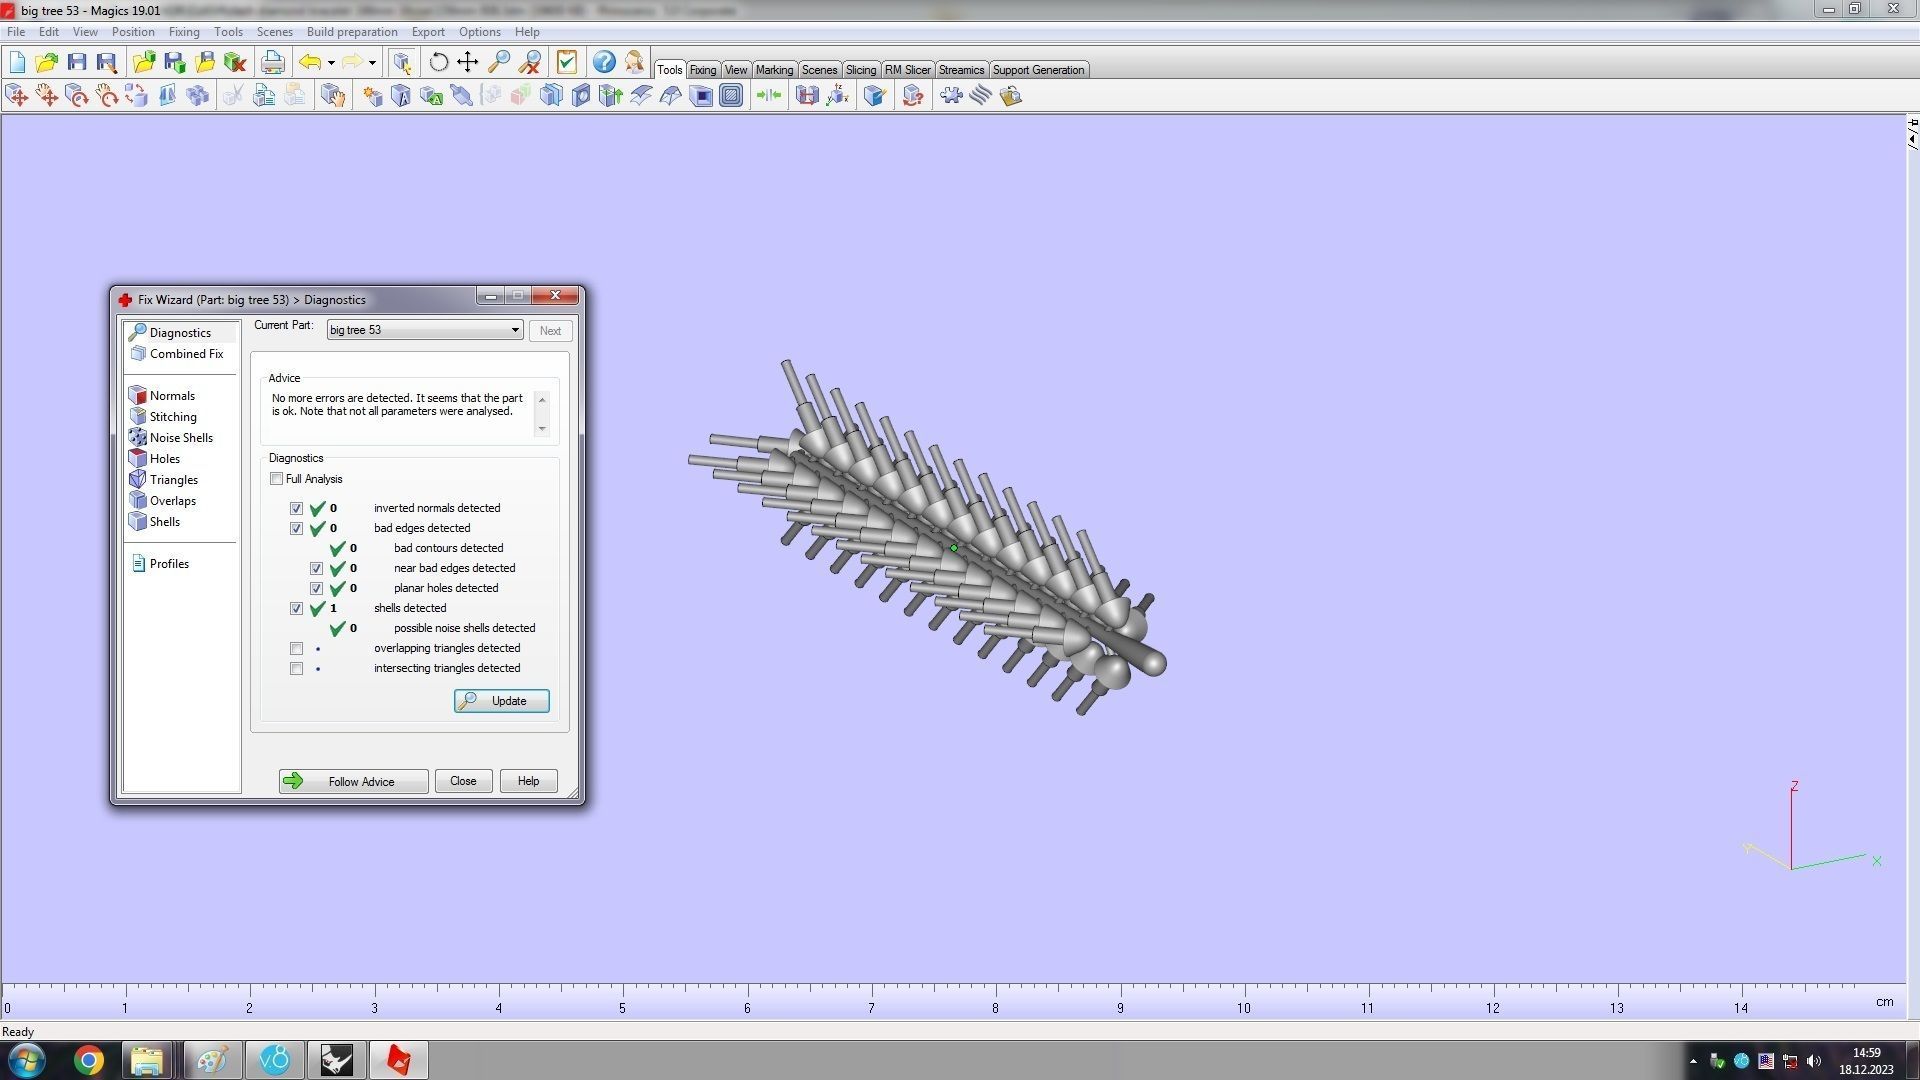Image resolution: width=1920 pixels, height=1080 pixels.
Task: Click the Zoom magnifier tool
Action: coord(498,62)
